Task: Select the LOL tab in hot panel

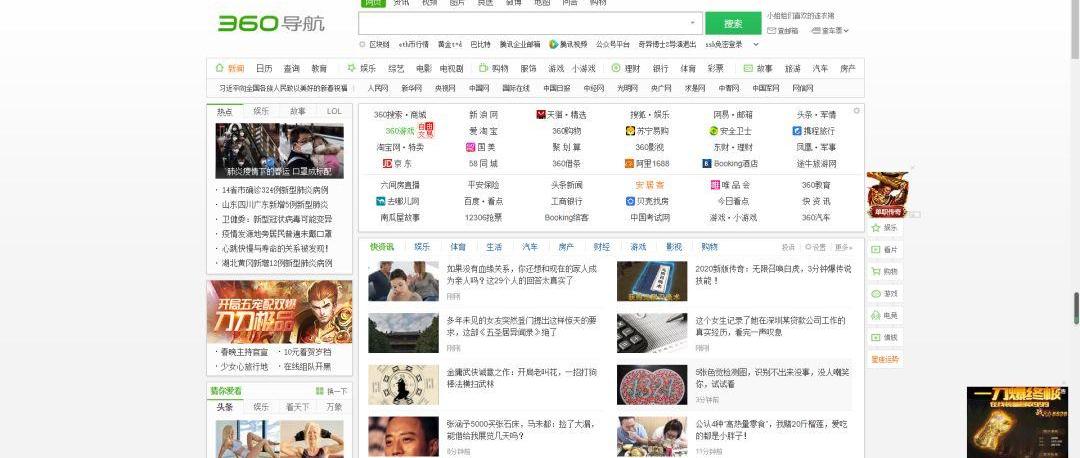Action: (334, 112)
